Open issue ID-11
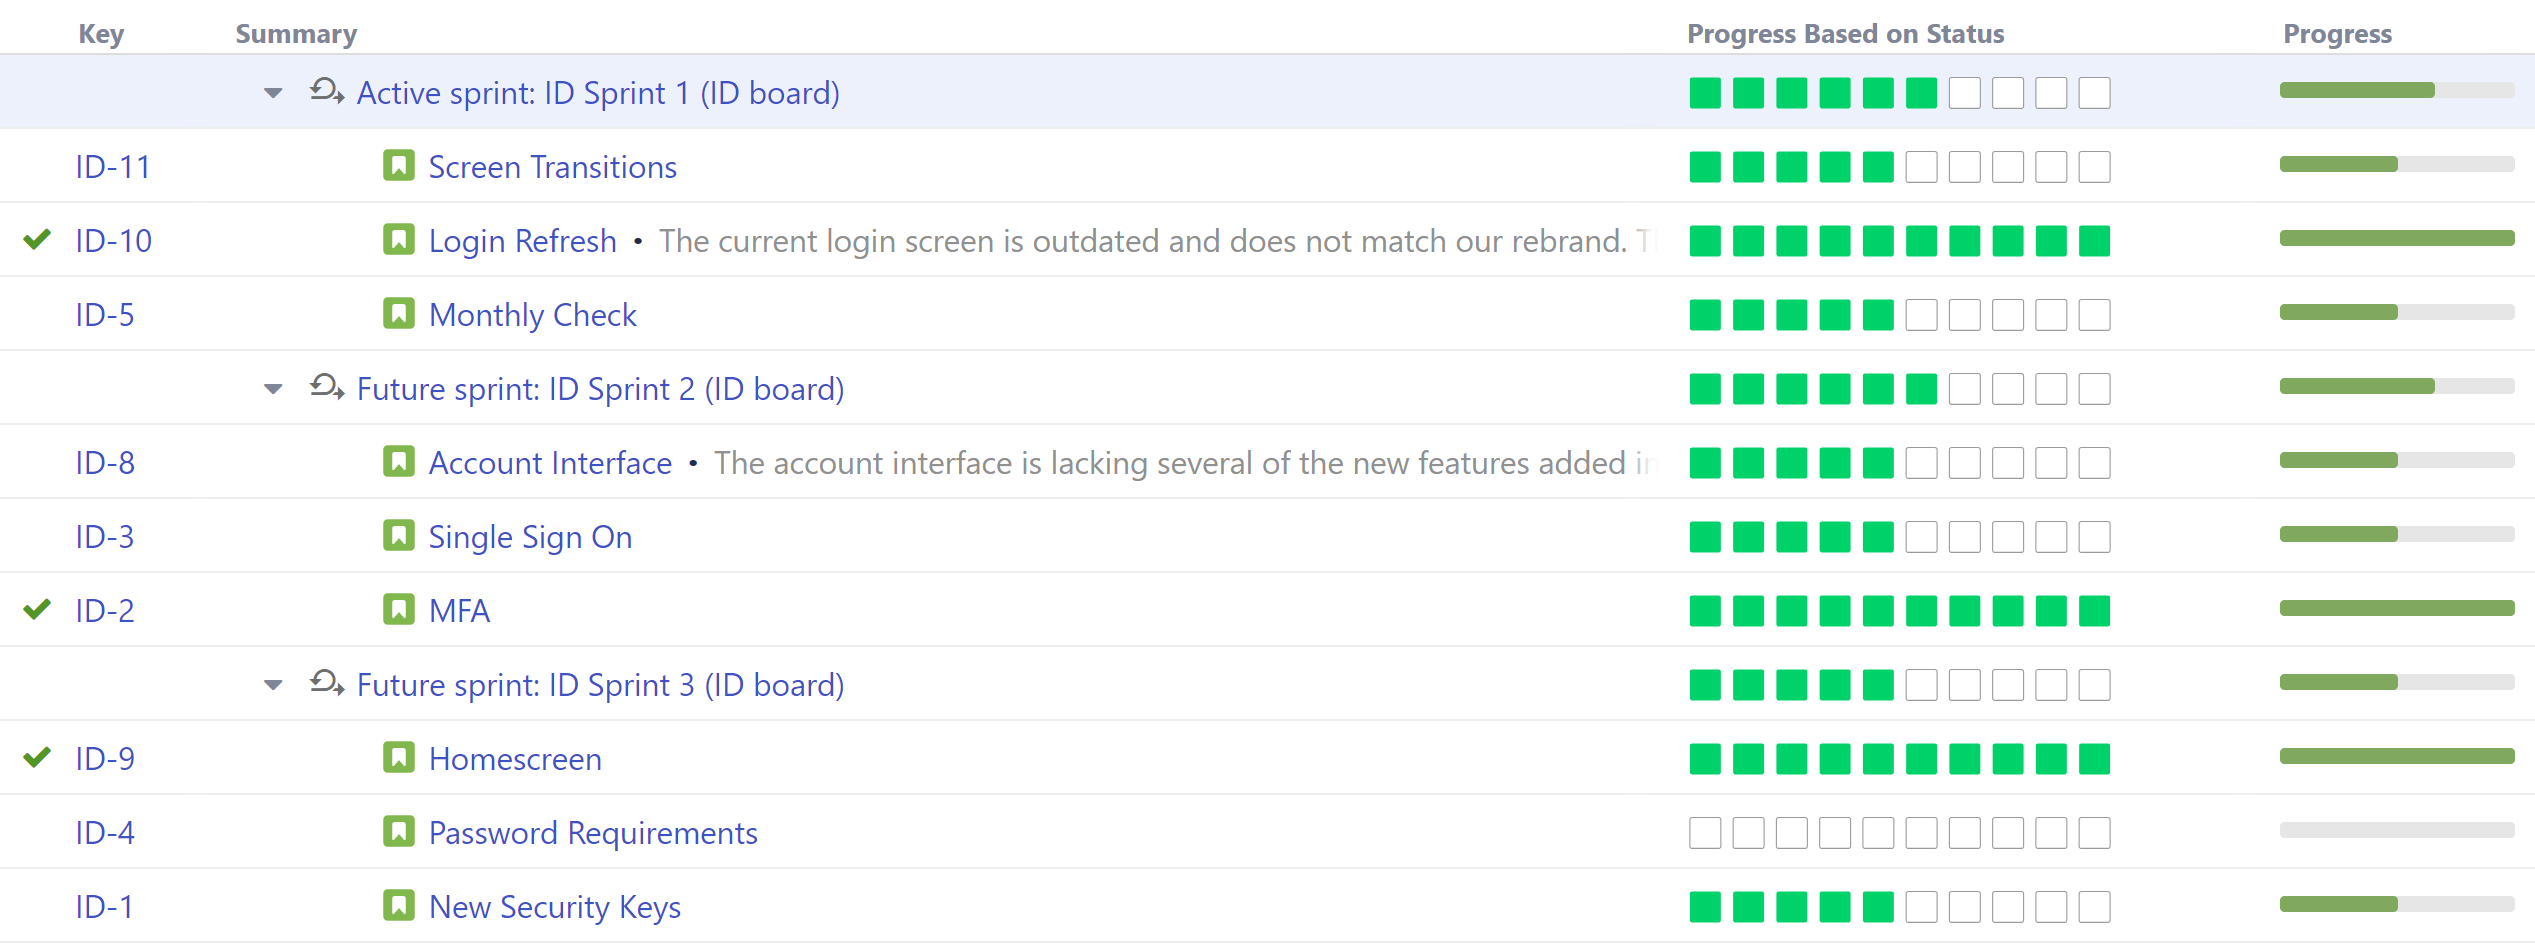Screen dimensions: 2535x951 pos(112,166)
